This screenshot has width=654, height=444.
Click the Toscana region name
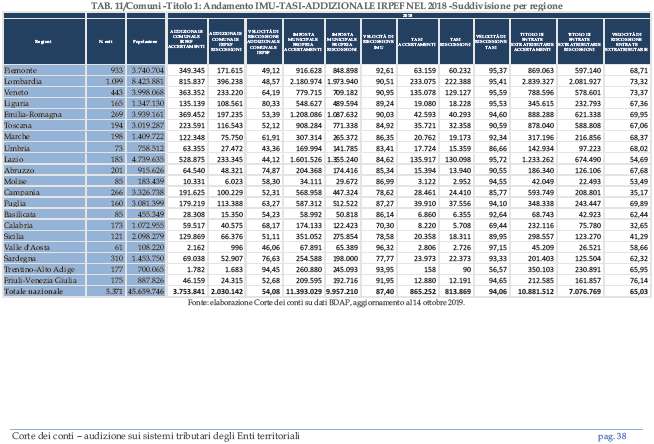18,125
